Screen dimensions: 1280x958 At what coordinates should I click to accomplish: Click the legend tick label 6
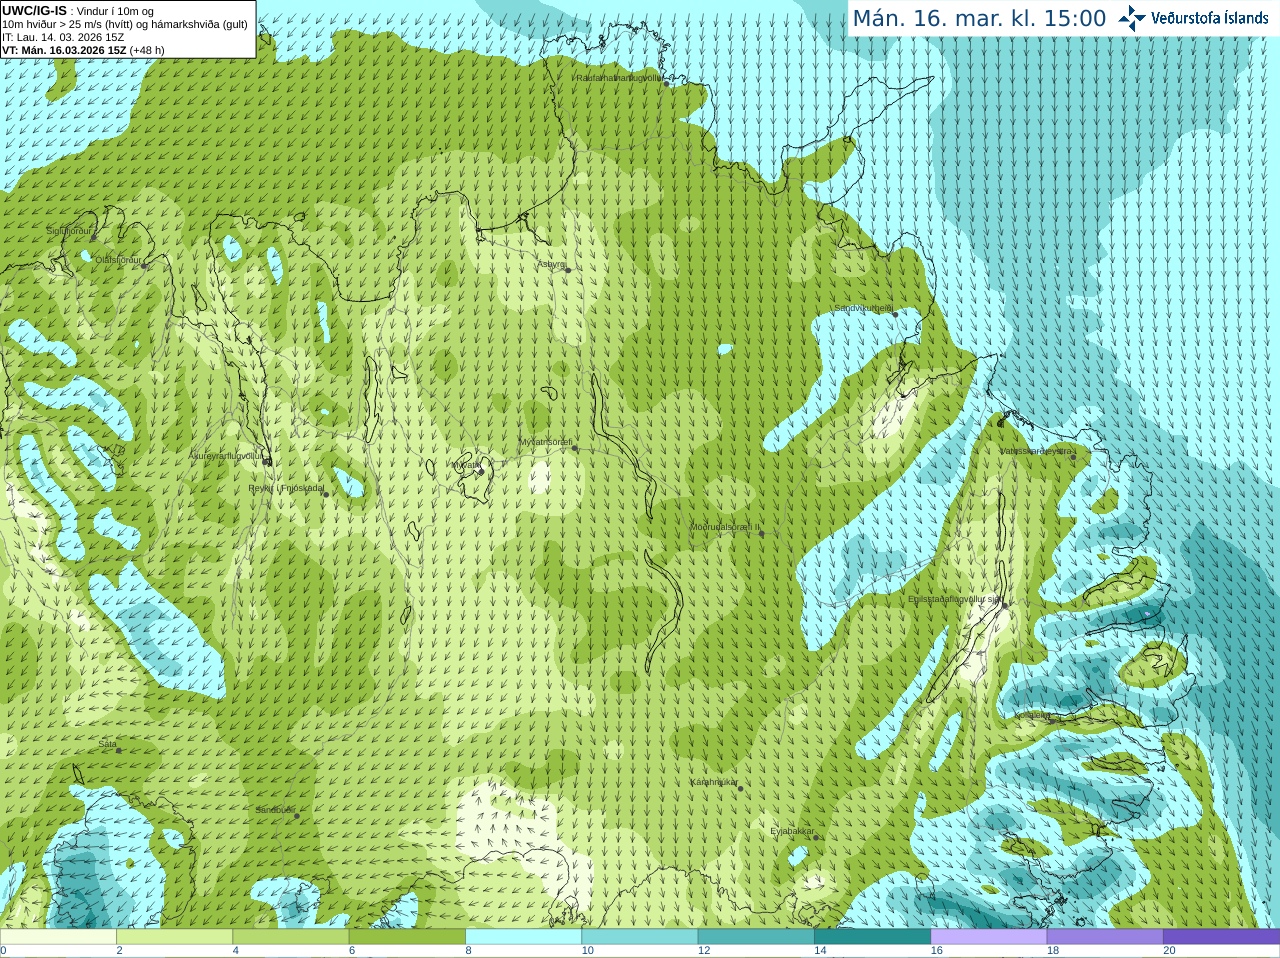click(x=352, y=951)
